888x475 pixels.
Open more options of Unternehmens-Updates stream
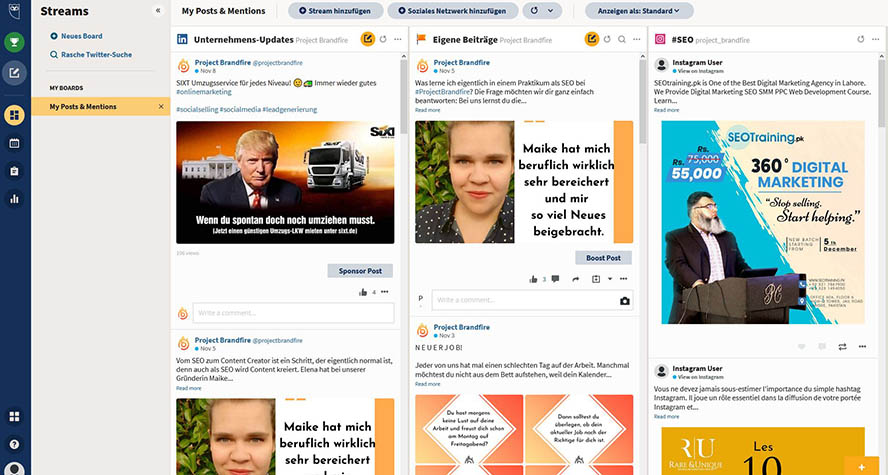398,39
